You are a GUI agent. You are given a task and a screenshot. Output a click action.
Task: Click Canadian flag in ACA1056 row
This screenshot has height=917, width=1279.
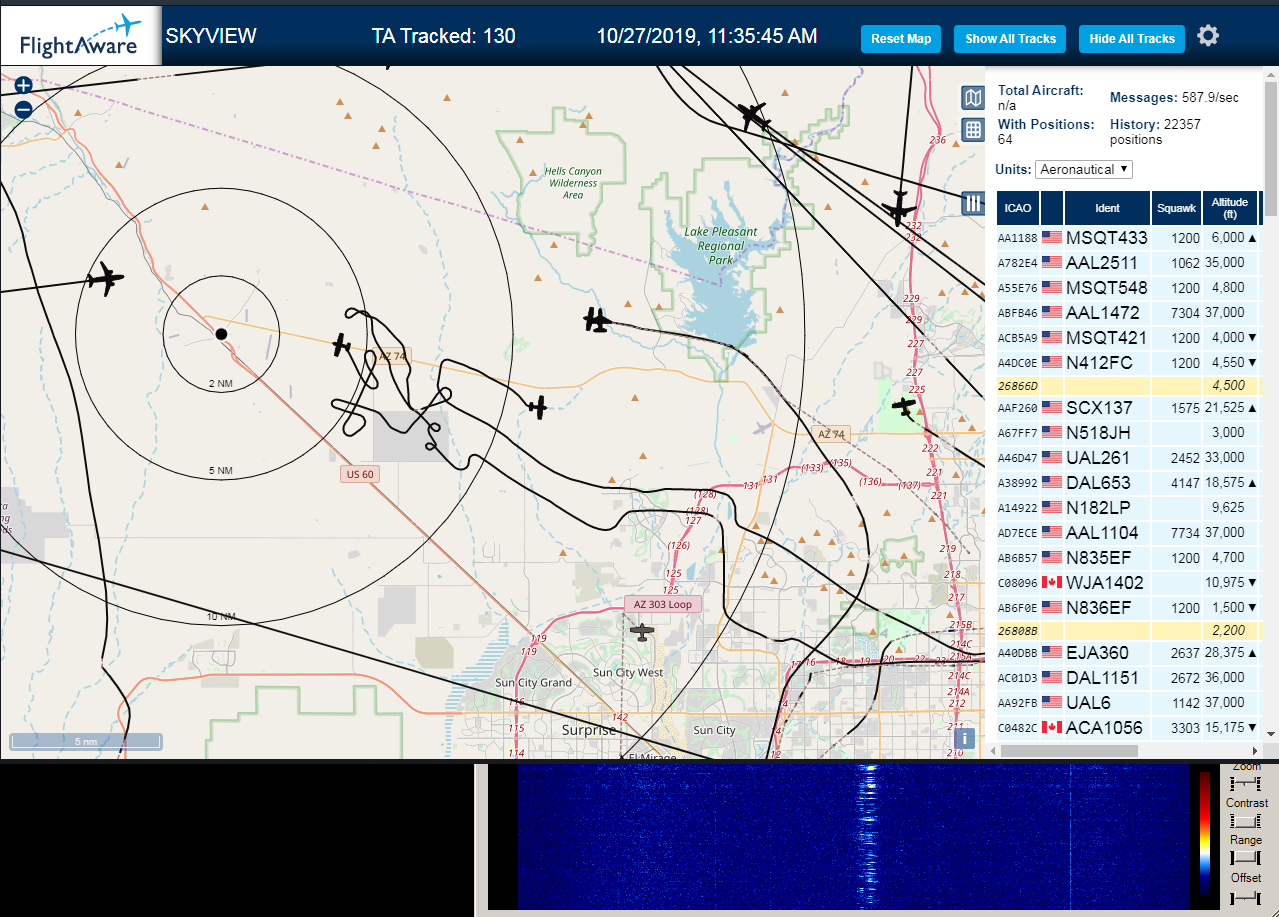tap(1051, 727)
